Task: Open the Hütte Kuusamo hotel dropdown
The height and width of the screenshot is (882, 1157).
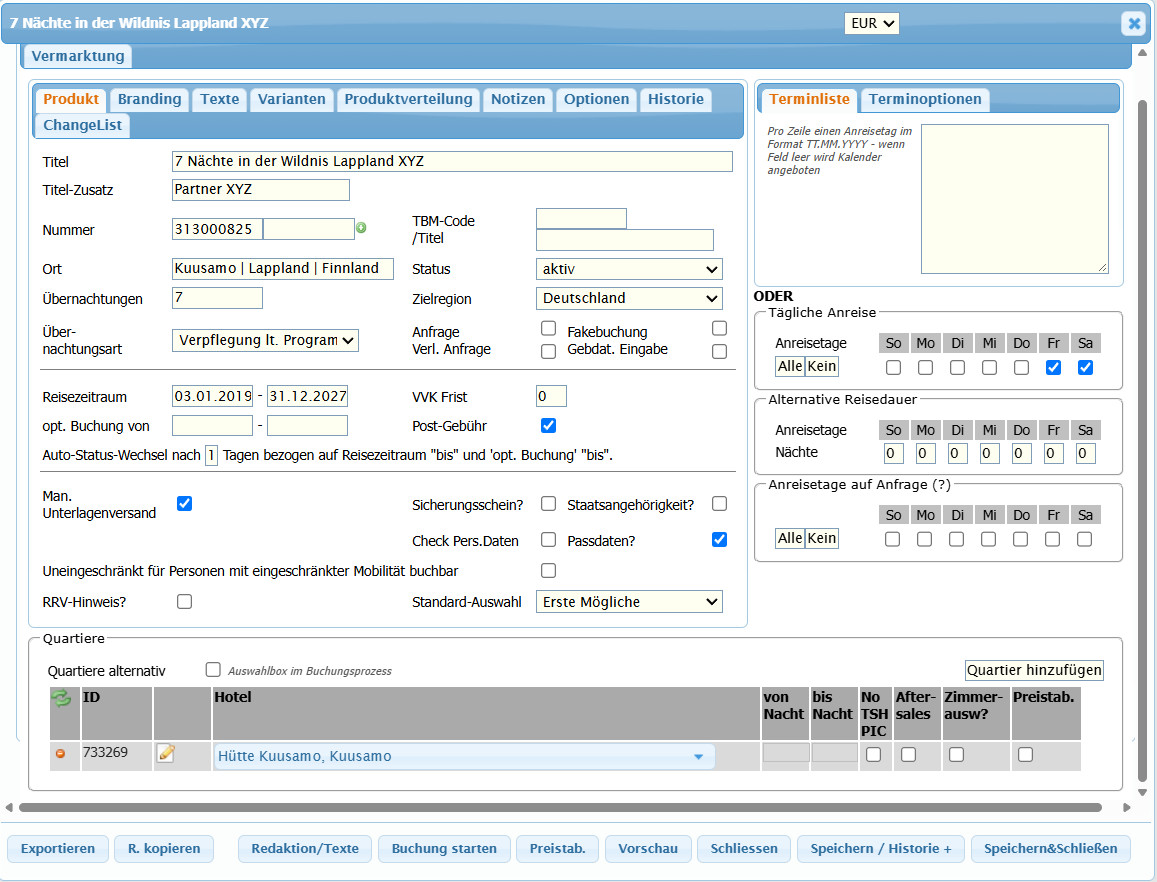Action: pyautogui.click(x=464, y=757)
